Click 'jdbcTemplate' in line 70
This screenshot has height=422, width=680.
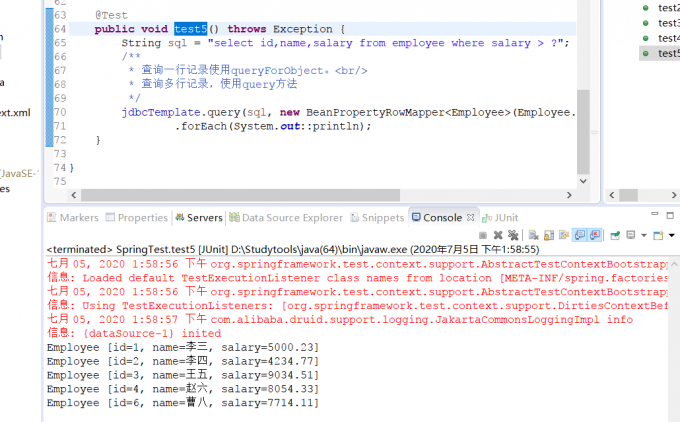click(161, 112)
